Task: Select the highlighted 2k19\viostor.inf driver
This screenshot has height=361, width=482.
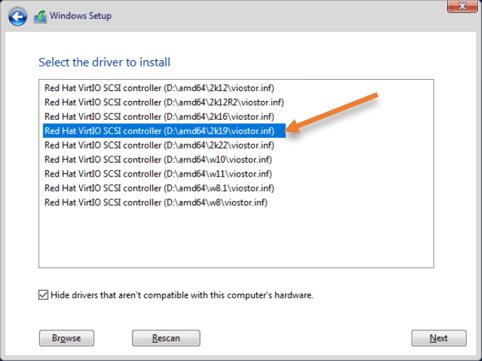Action: (x=164, y=131)
